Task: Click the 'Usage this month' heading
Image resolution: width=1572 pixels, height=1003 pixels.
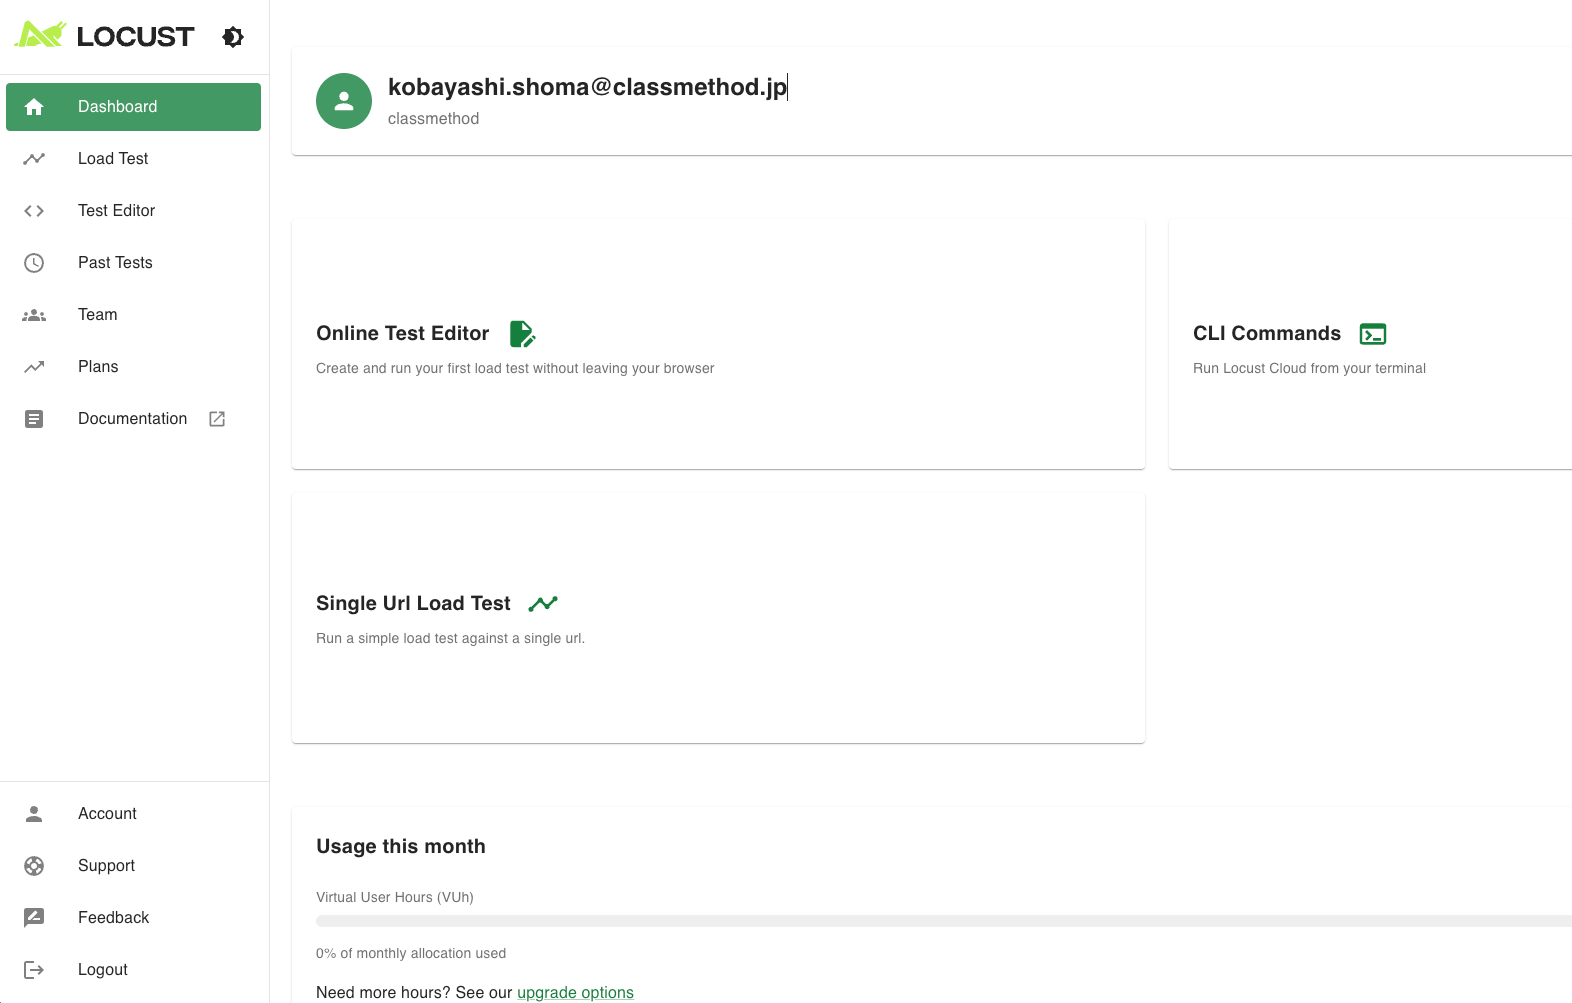Action: (x=401, y=847)
